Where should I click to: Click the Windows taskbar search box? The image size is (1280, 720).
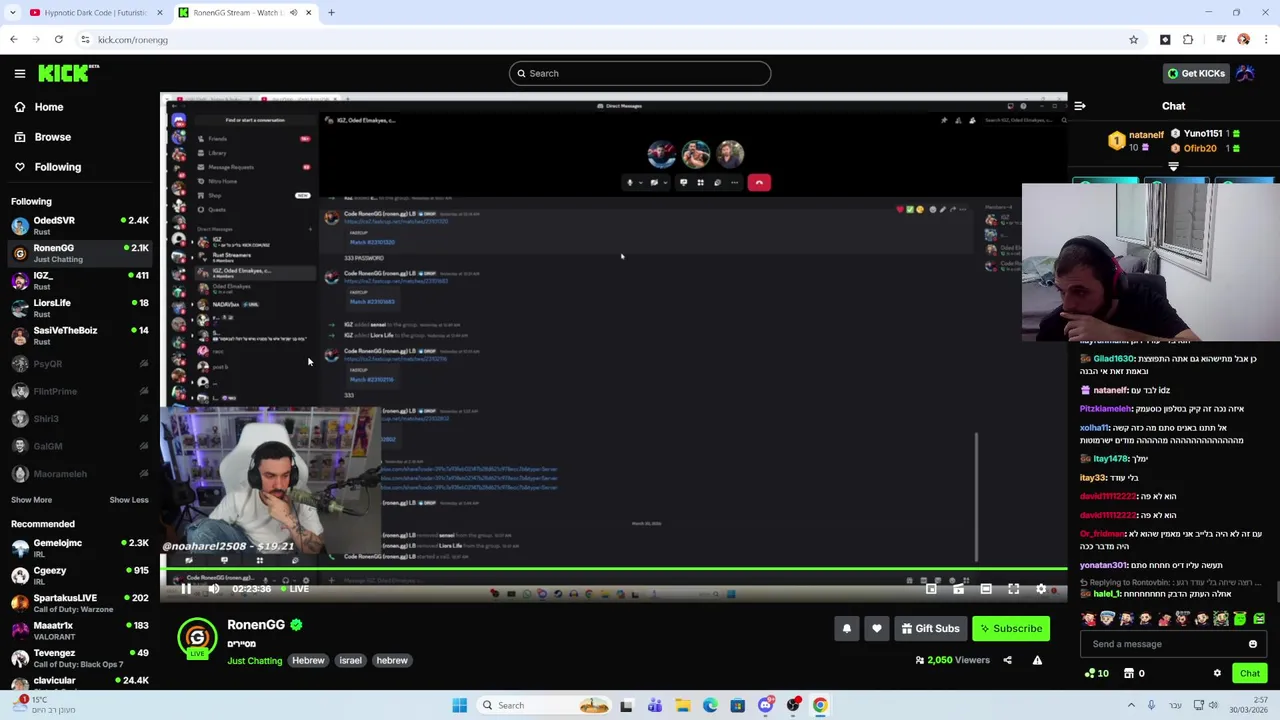pos(544,705)
